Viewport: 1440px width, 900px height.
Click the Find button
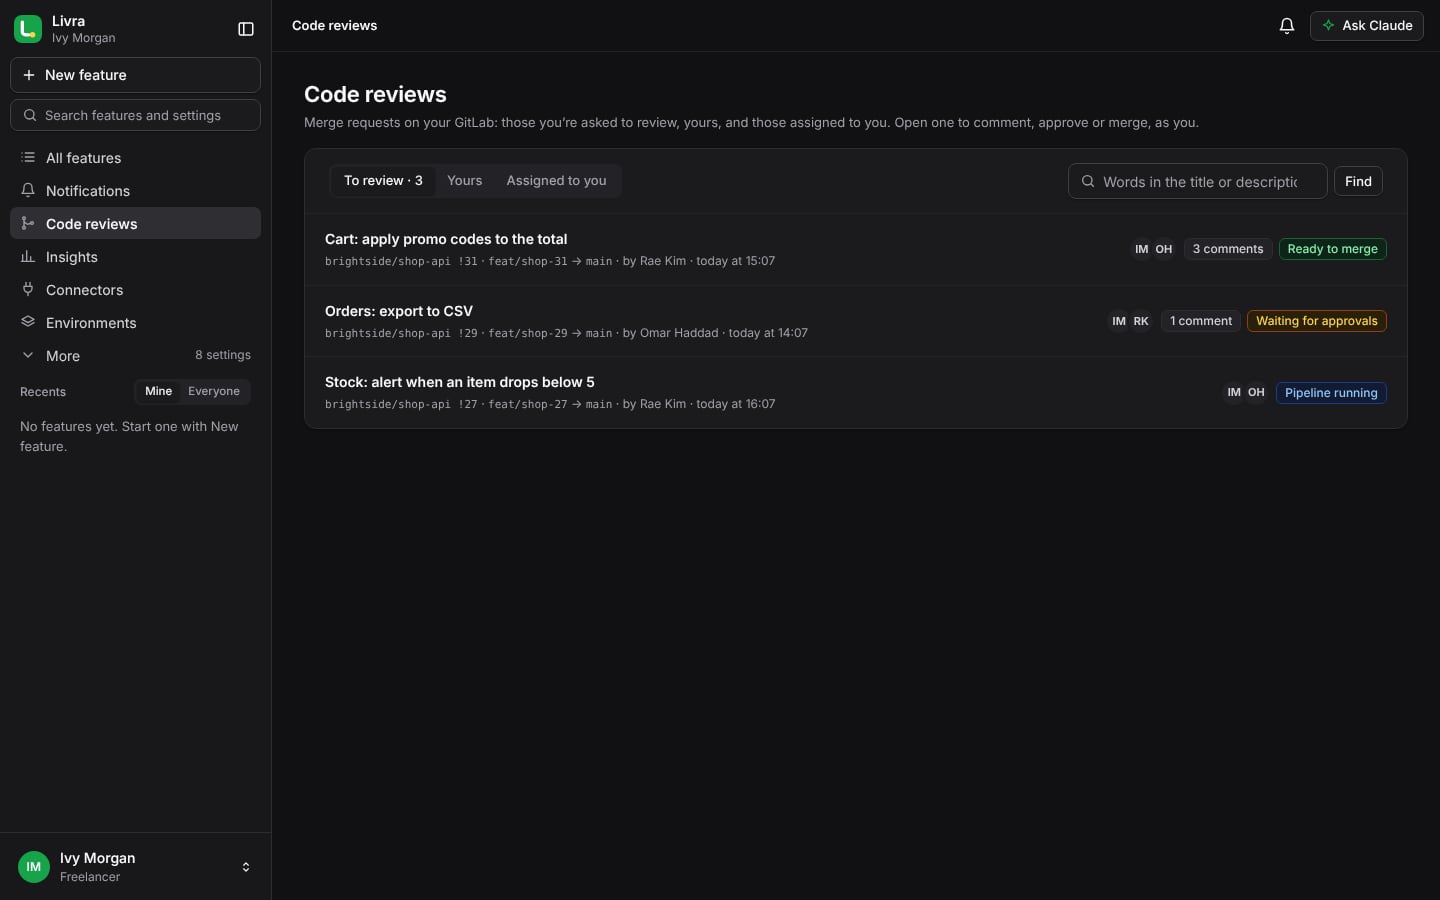pos(1358,182)
